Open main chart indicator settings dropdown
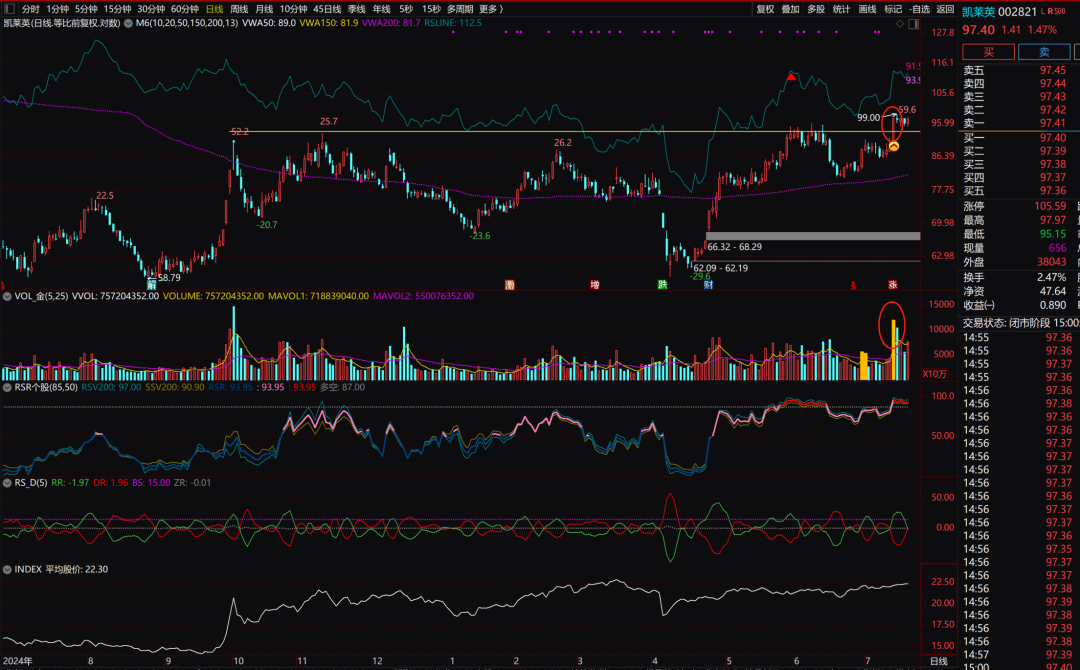This screenshot has width=1080, height=670. click(128, 23)
